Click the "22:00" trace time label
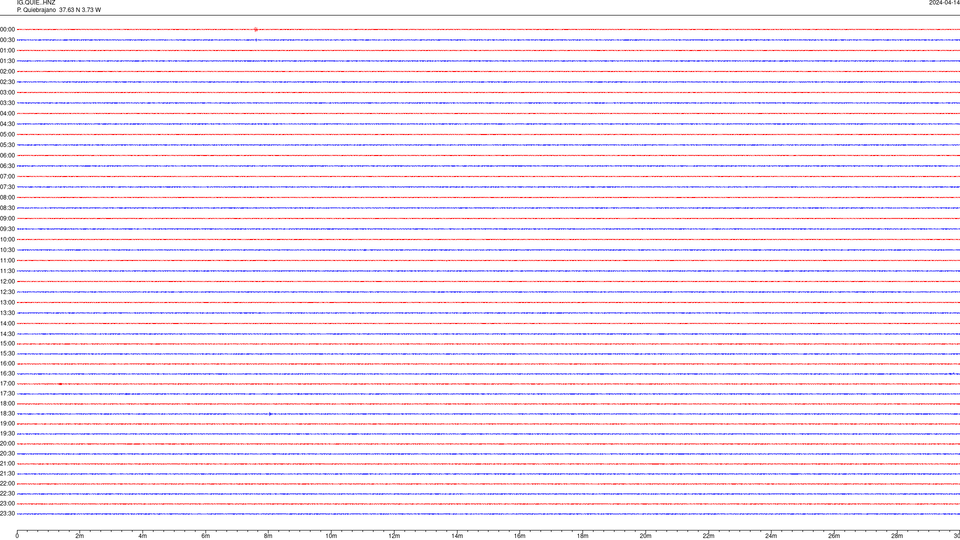960x540 pixels. tap(7, 484)
